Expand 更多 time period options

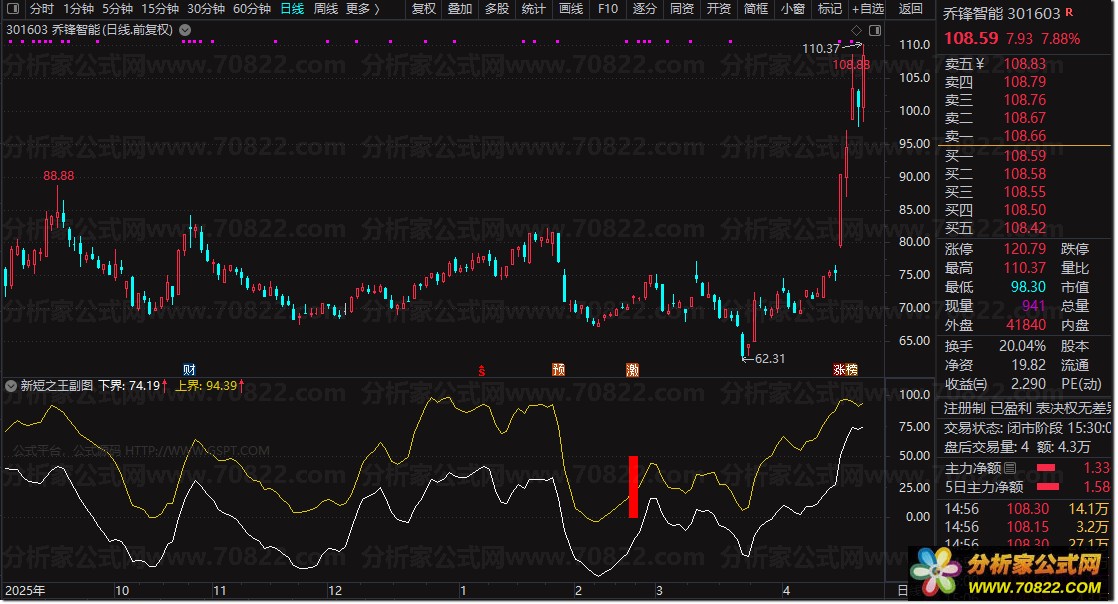pos(363,9)
